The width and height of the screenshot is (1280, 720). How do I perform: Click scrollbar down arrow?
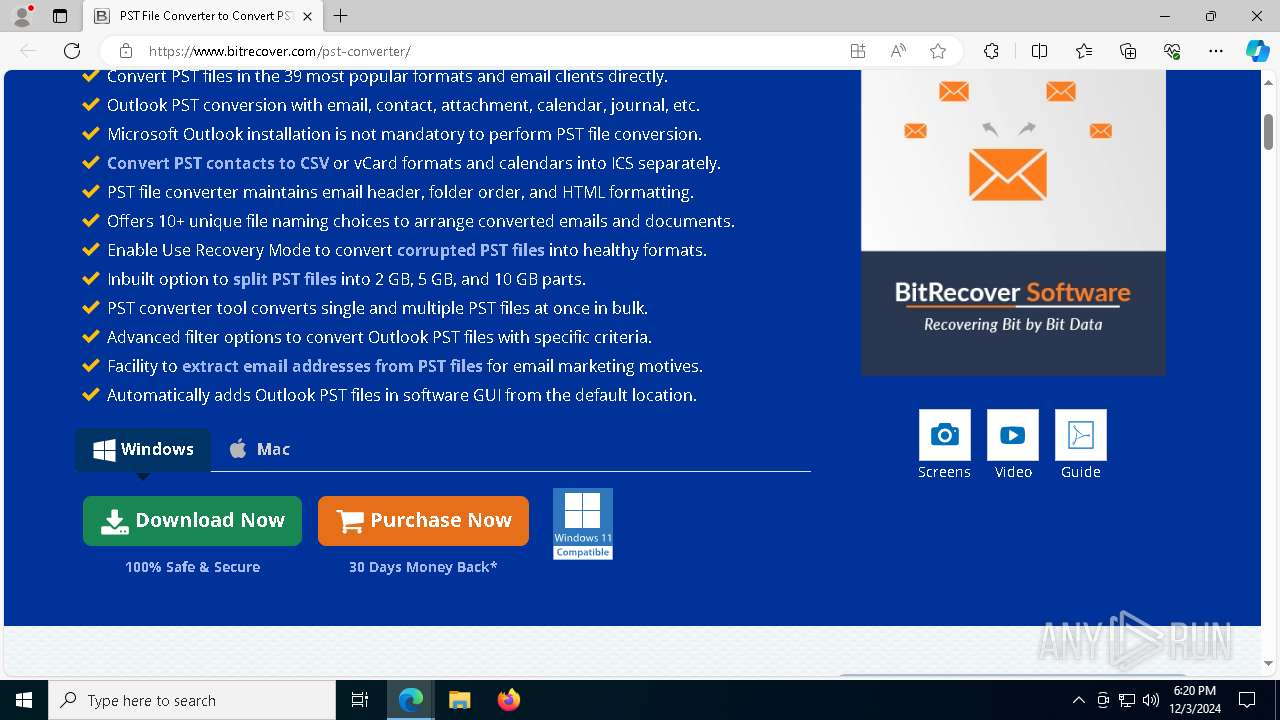point(1268,664)
